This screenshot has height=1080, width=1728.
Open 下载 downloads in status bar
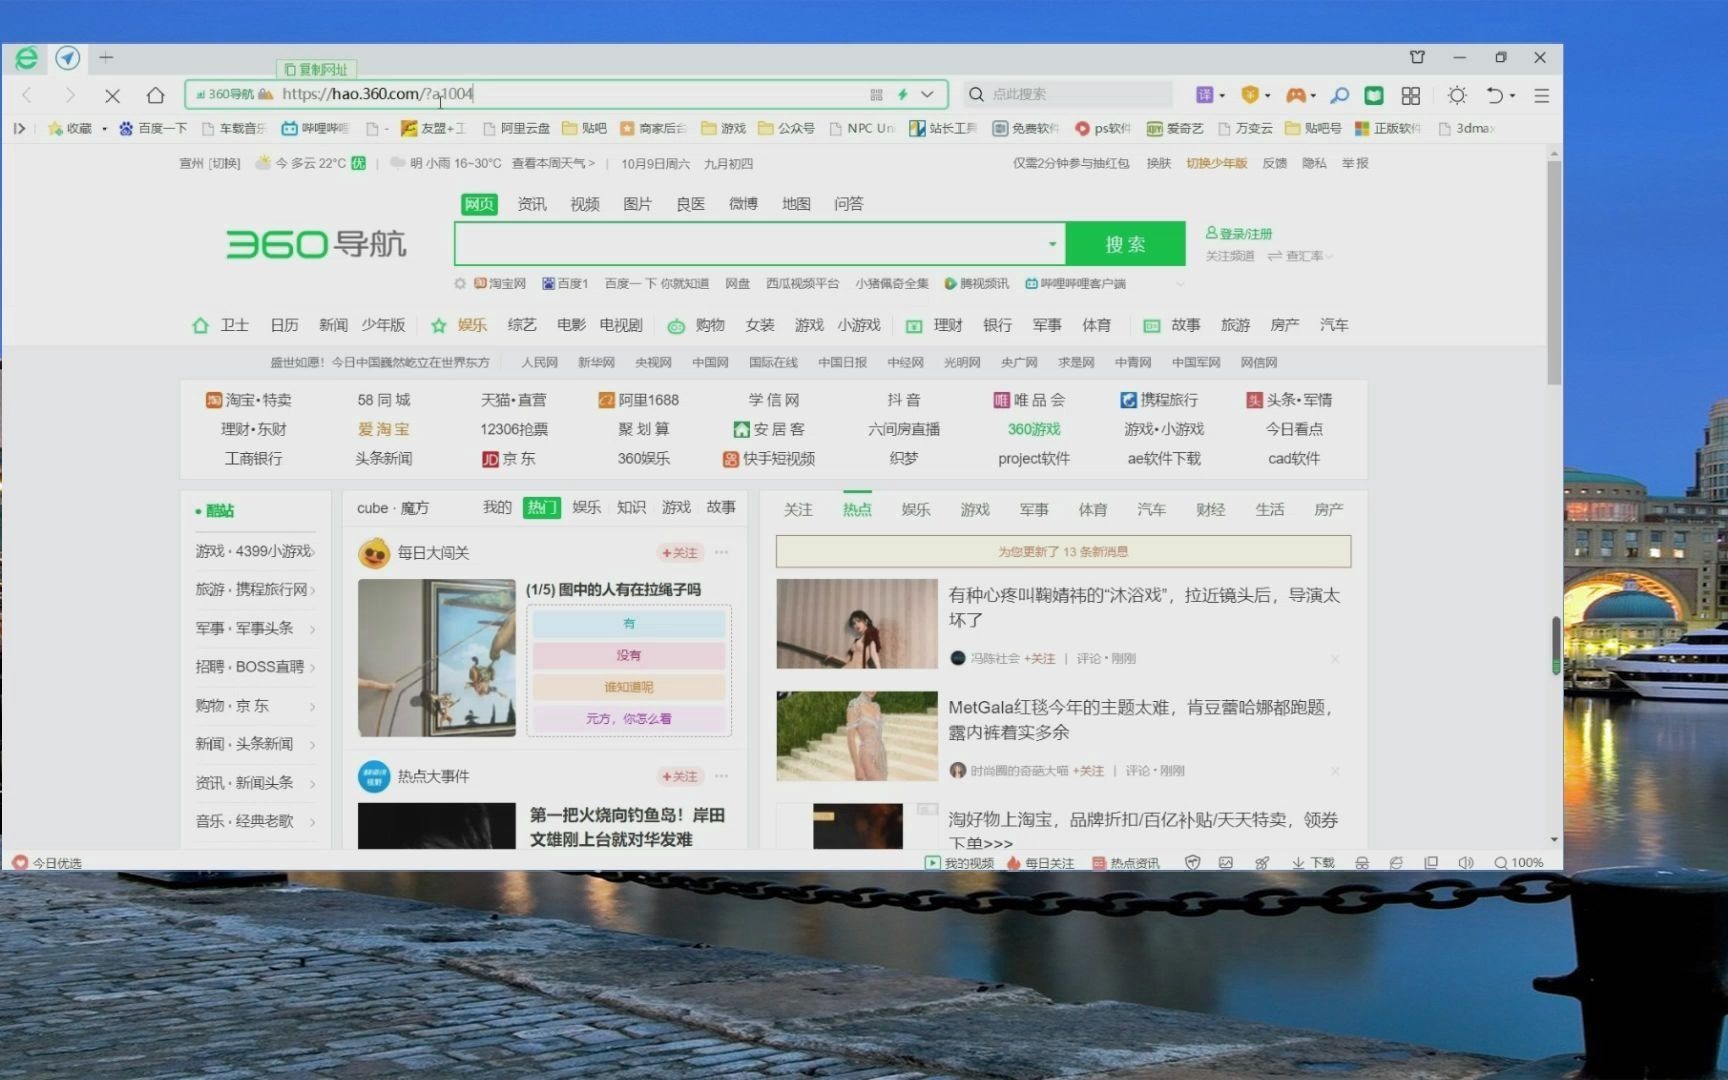[x=1313, y=863]
